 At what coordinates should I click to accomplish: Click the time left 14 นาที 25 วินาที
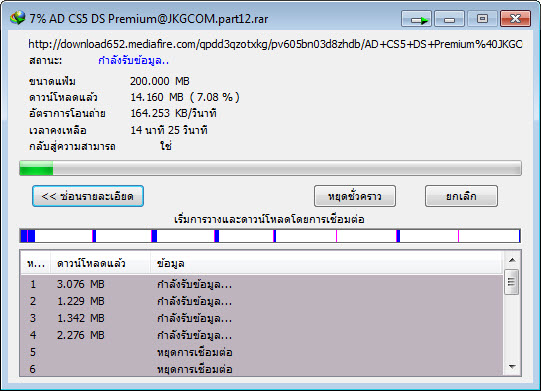(x=169, y=130)
